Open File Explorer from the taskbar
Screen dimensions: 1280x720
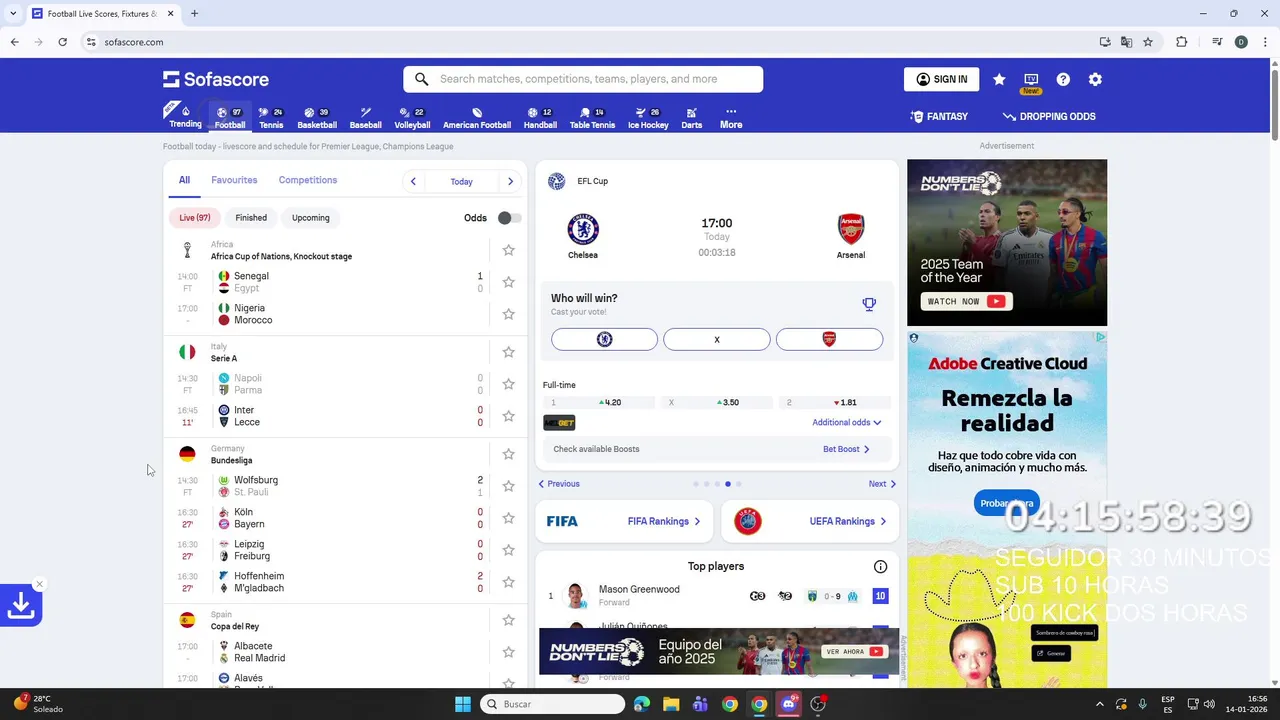671,704
